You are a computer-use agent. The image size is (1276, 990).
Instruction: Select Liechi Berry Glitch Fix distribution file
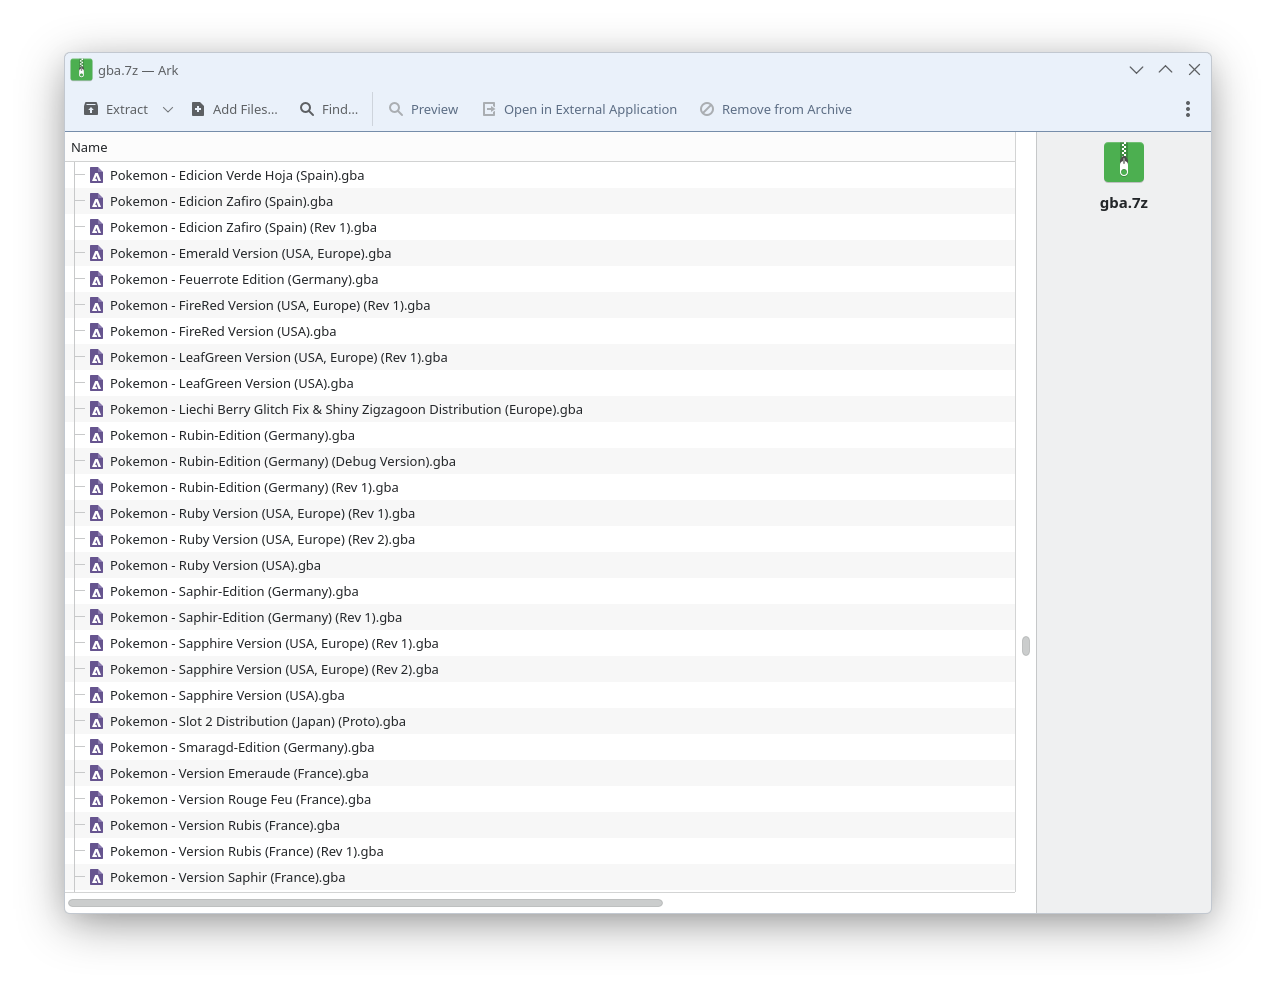point(540,409)
